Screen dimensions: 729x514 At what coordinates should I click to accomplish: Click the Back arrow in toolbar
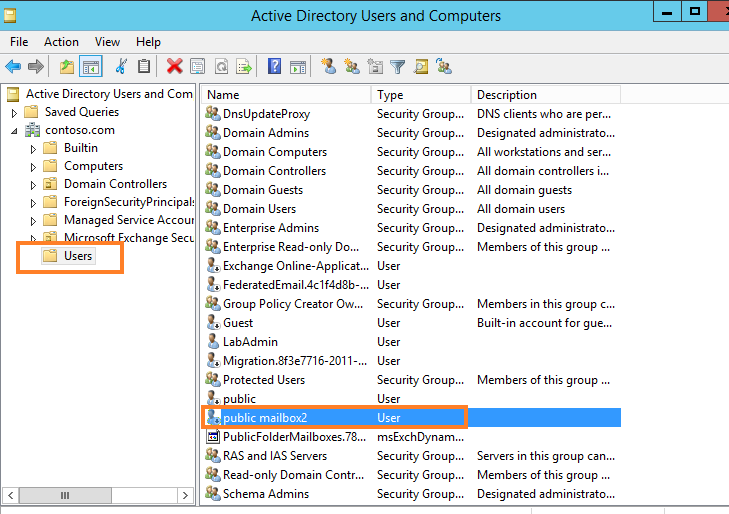(x=13, y=66)
